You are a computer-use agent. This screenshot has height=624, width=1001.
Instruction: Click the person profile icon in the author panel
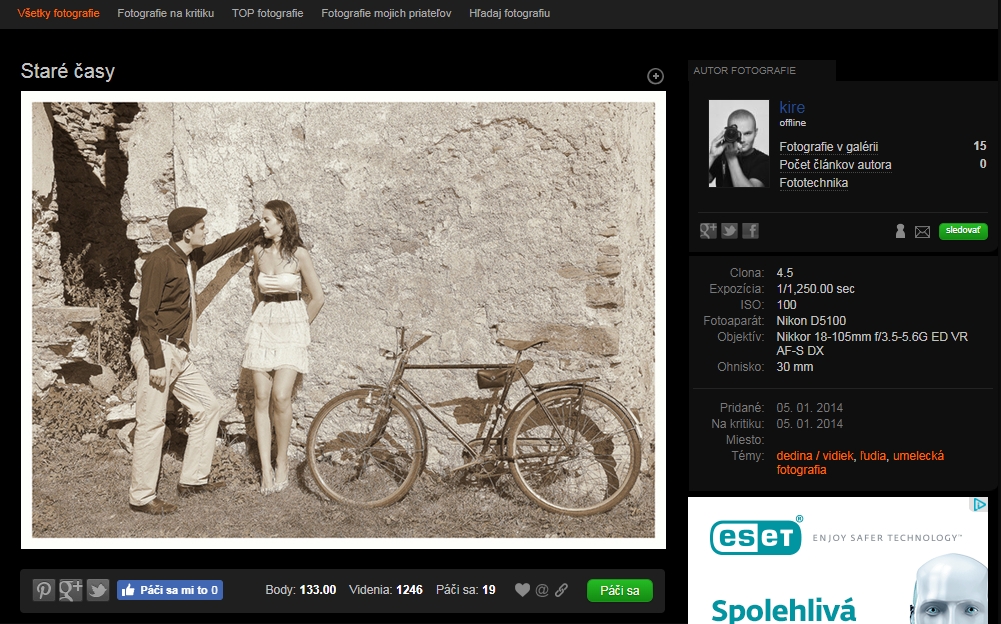900,231
